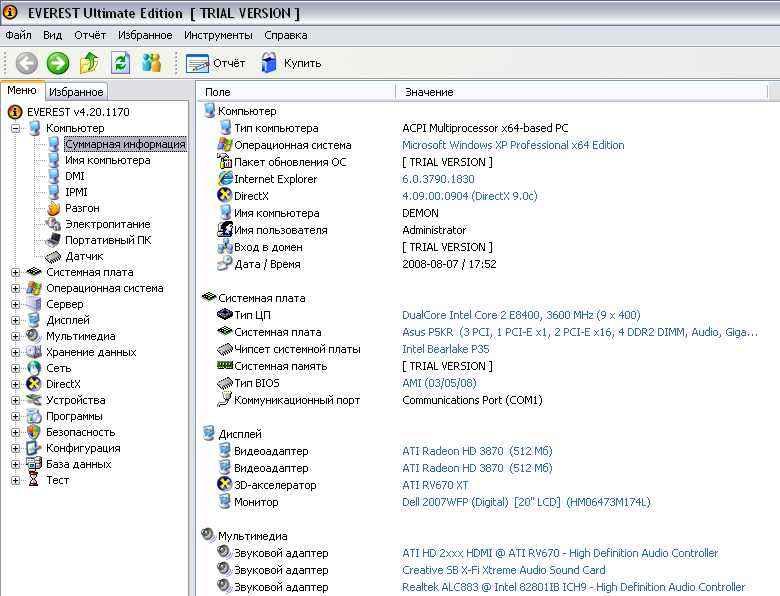Collapse the Компьютер tree node
Viewport: 780px width, 596px height.
[16, 128]
